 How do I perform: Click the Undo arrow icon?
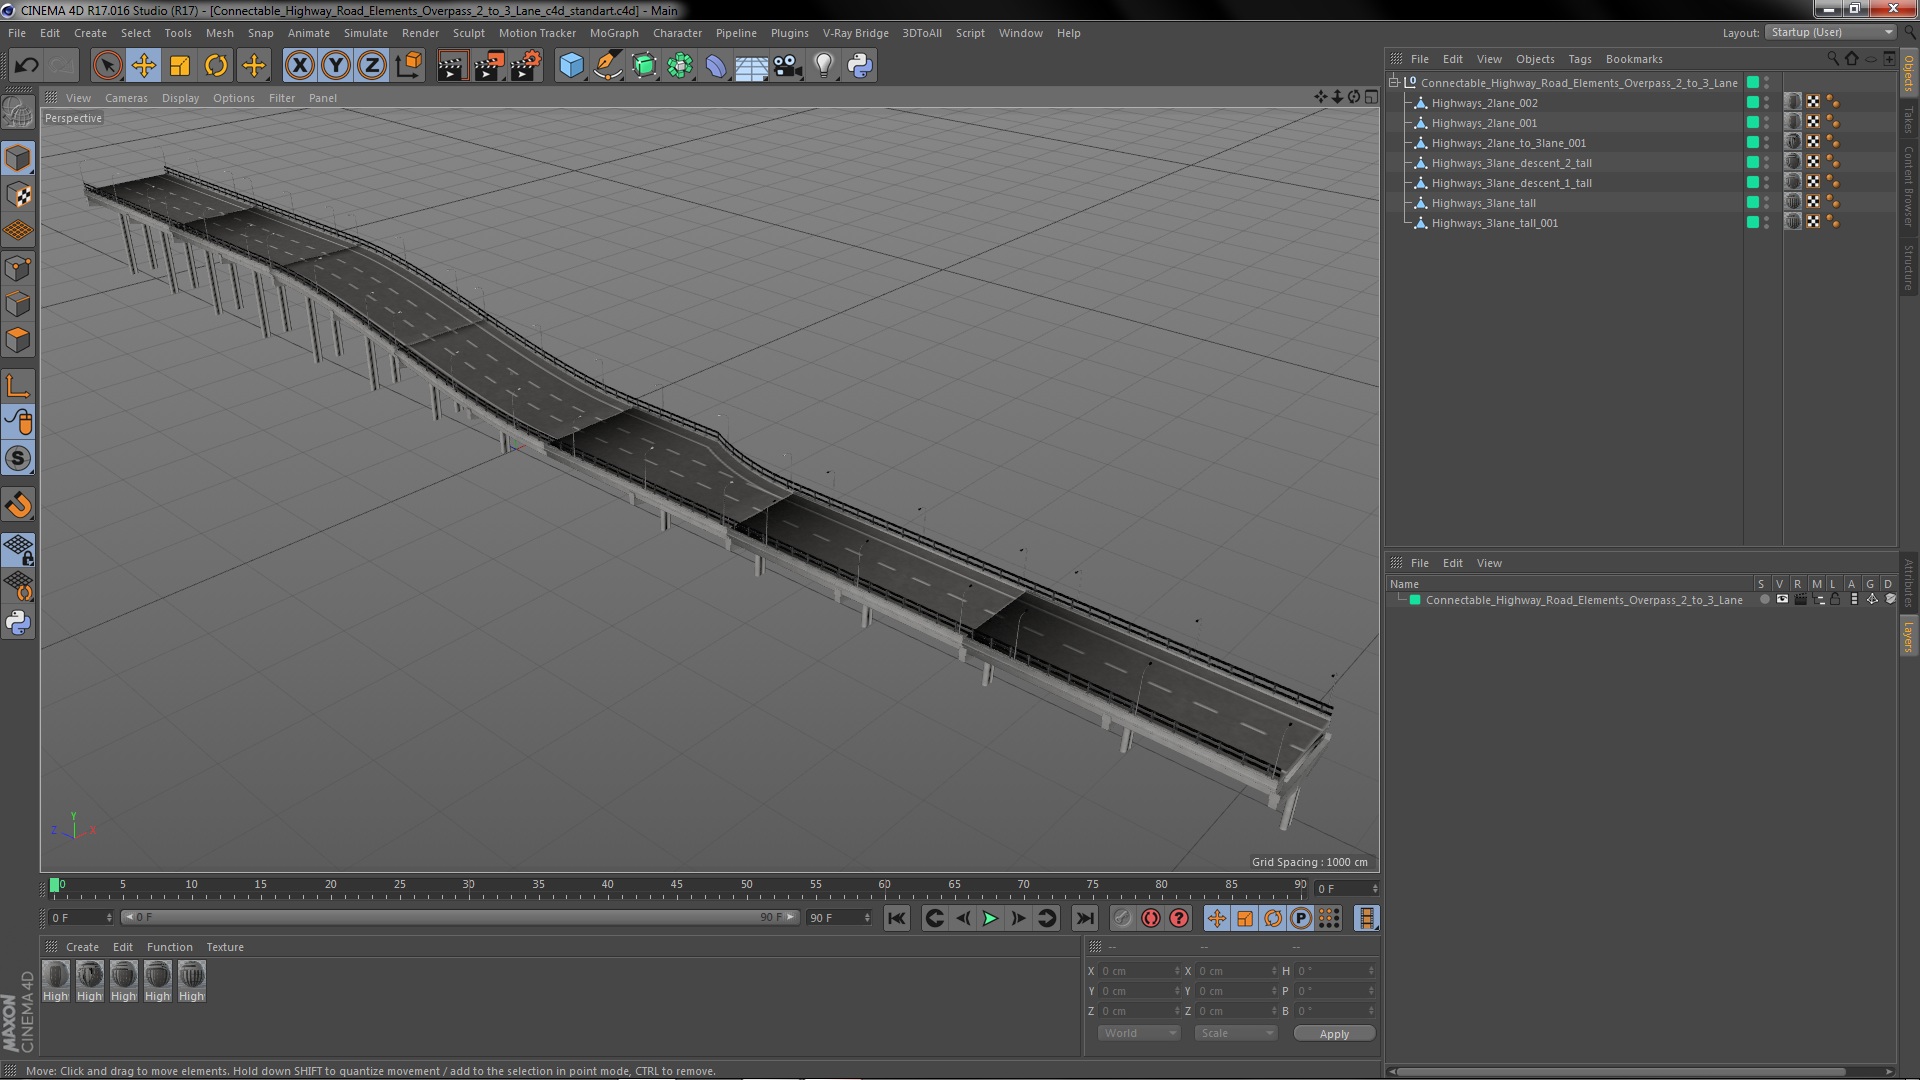(x=26, y=66)
